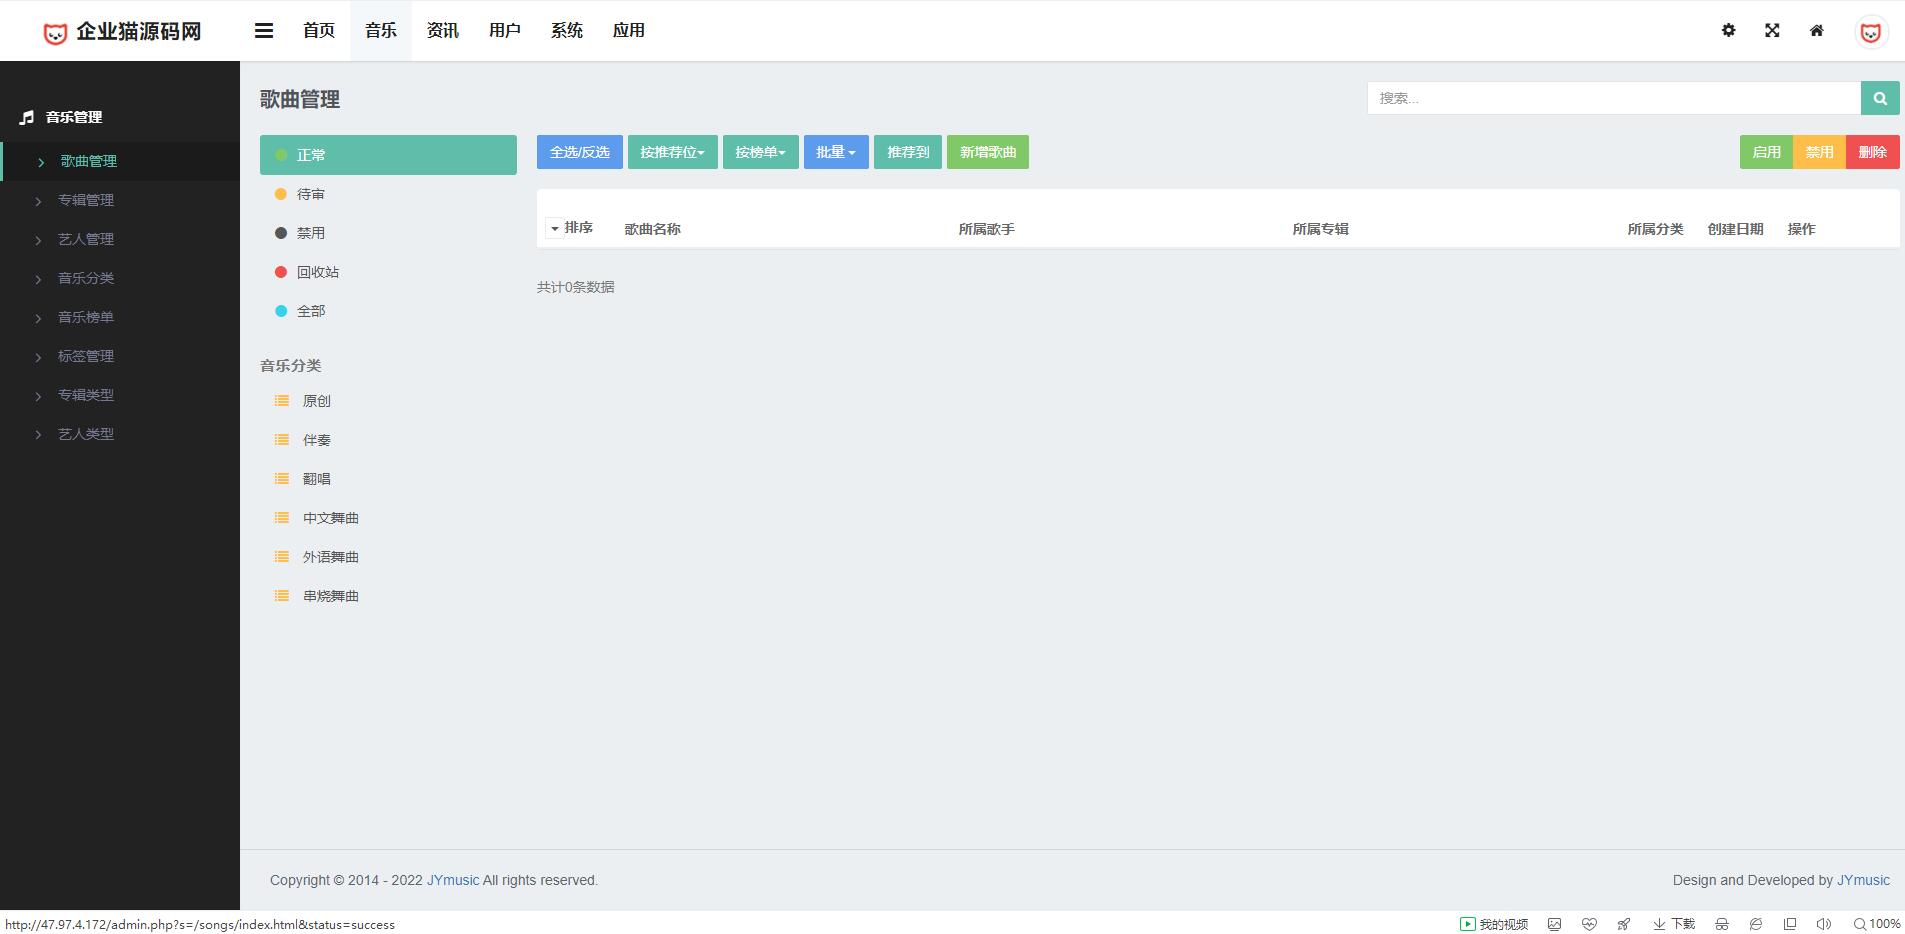This screenshot has height=934, width=1905.
Task: Click the magnifier search button
Action: coord(1880,98)
